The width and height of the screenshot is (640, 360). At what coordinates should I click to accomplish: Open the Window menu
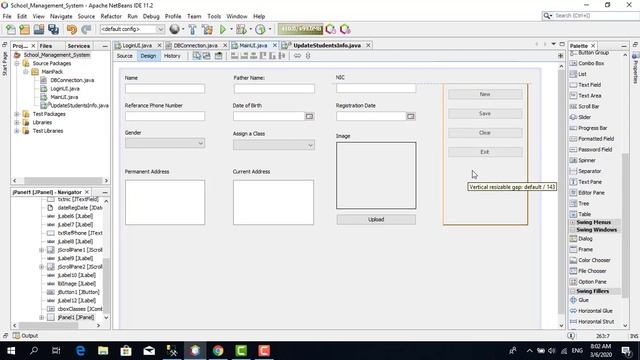(x=237, y=16)
